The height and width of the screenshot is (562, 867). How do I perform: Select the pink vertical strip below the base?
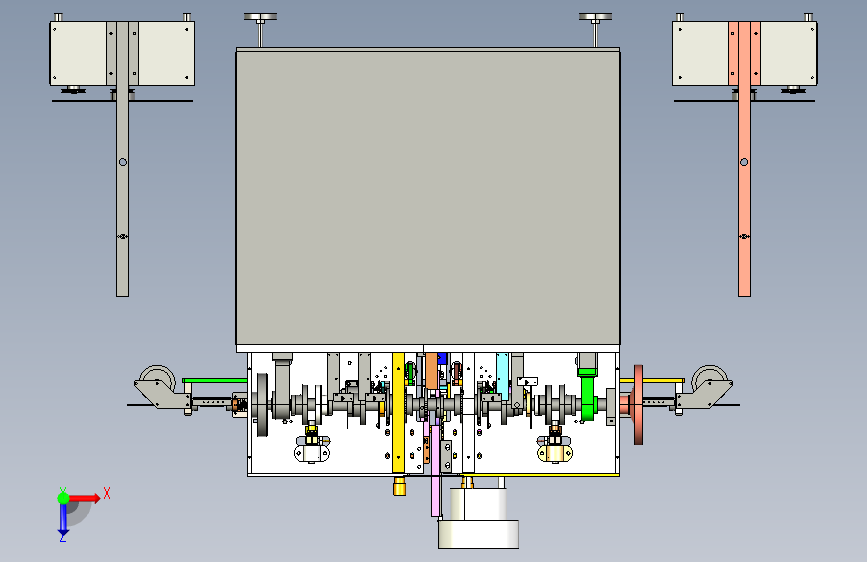(436, 470)
